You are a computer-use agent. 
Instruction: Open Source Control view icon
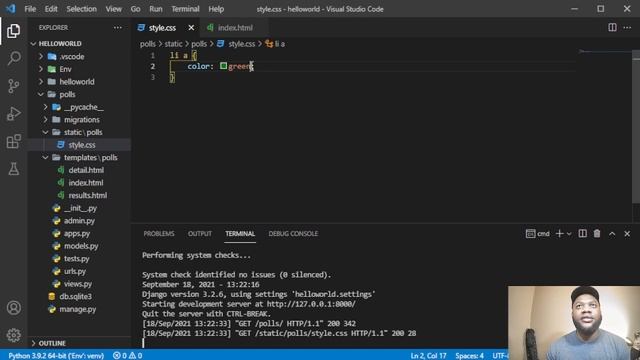click(13, 86)
